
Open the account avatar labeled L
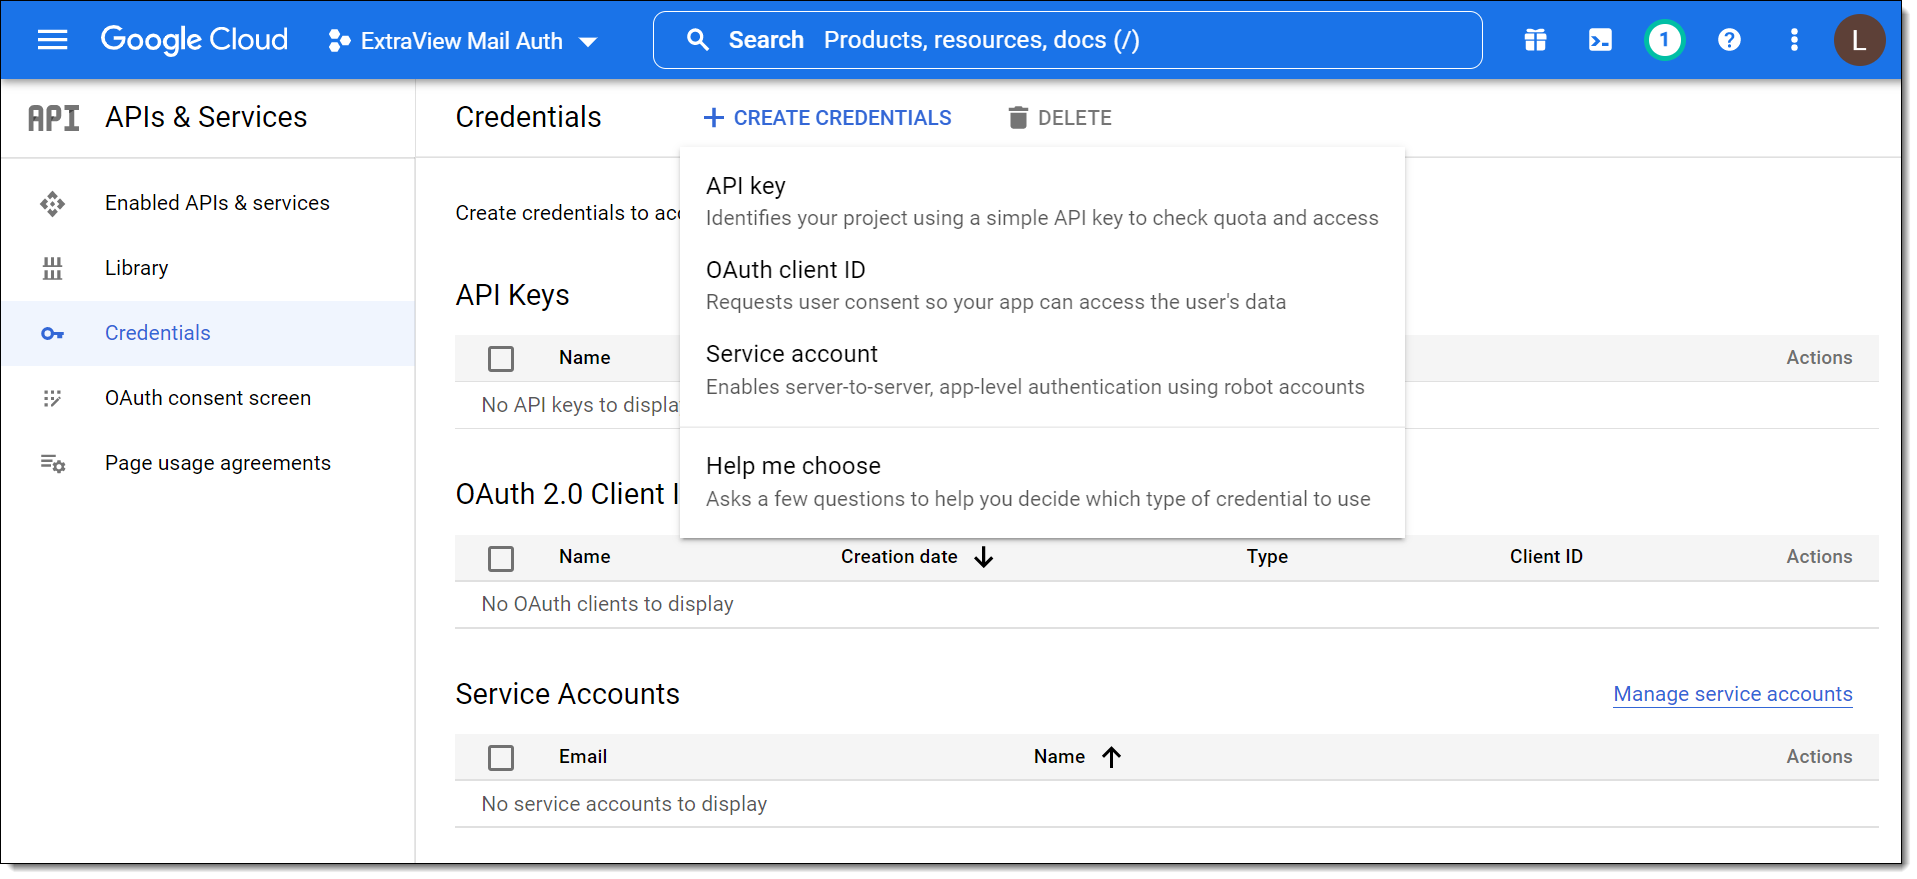1859,40
